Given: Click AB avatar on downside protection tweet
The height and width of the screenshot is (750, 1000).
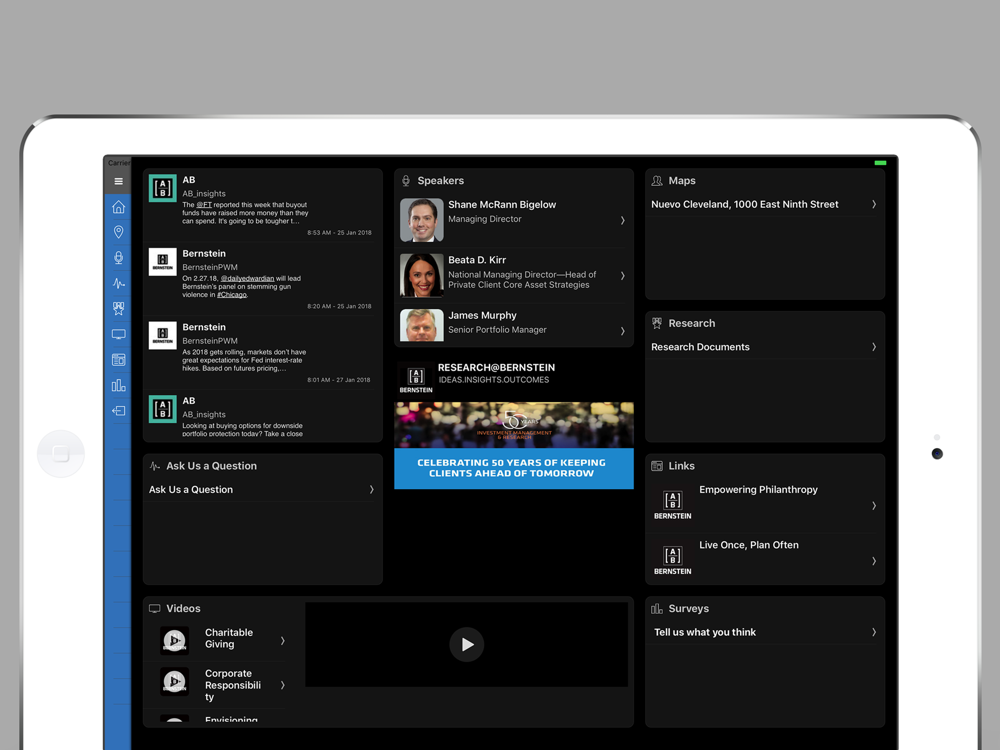Looking at the screenshot, I should click(163, 409).
